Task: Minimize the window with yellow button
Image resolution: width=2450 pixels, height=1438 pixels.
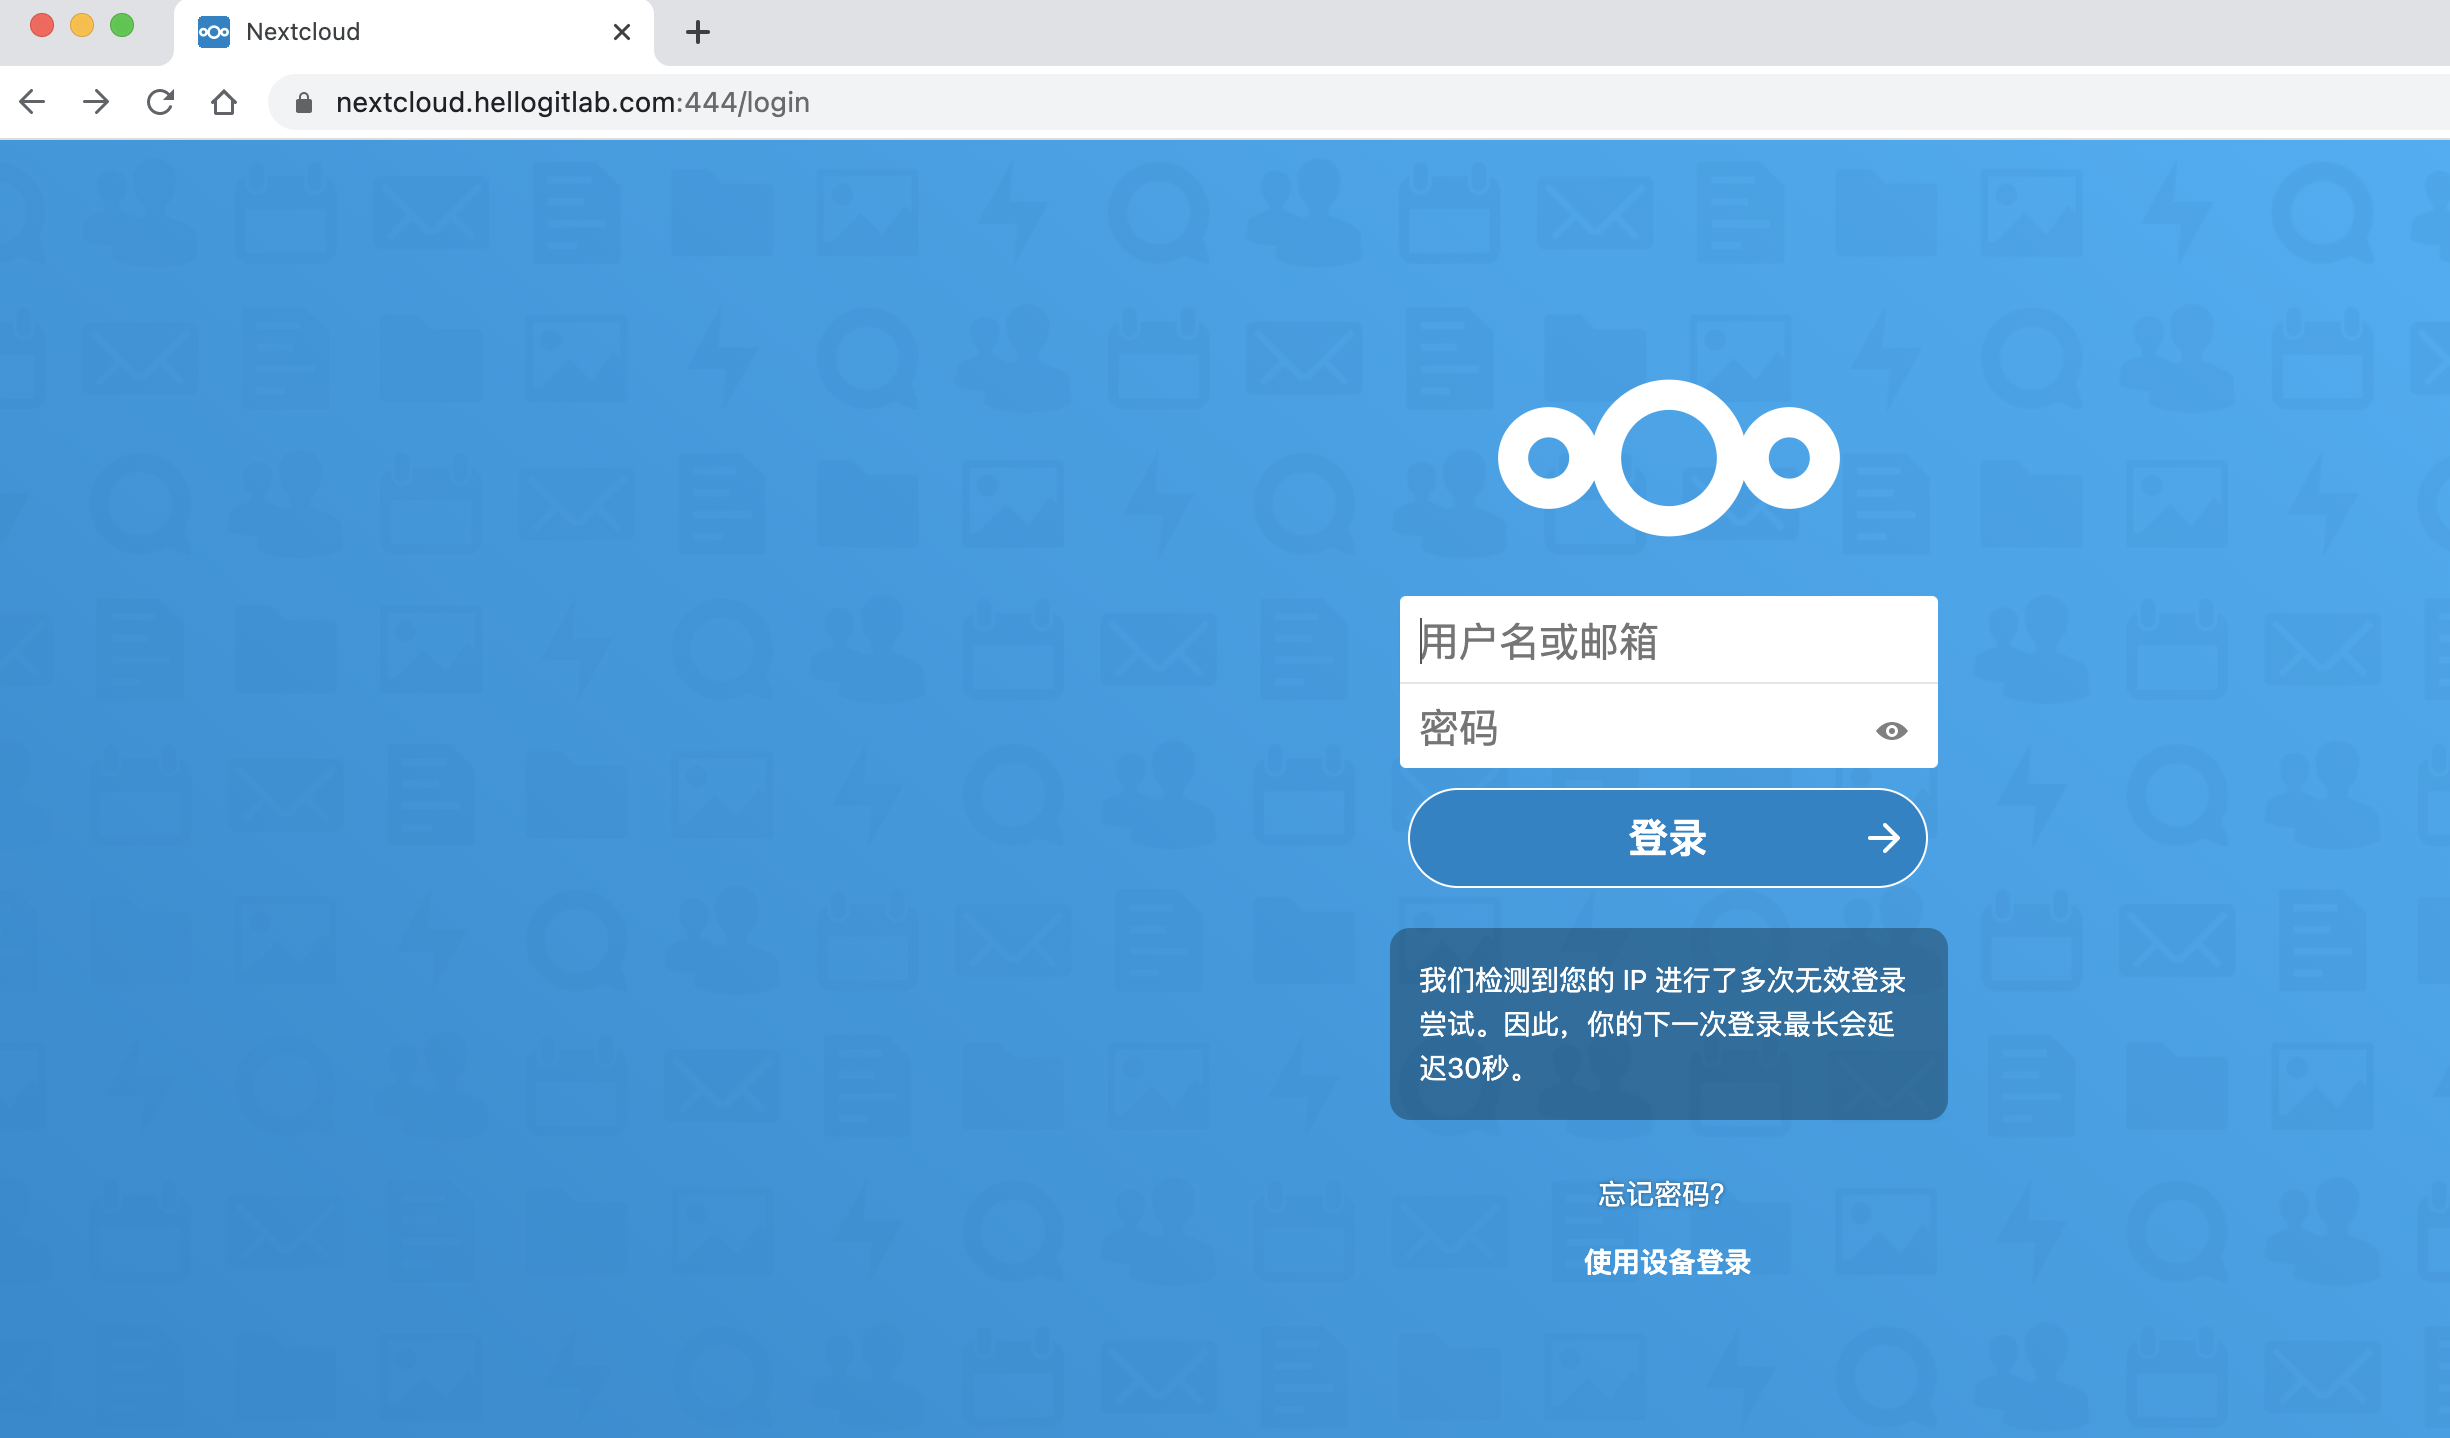Action: click(82, 25)
